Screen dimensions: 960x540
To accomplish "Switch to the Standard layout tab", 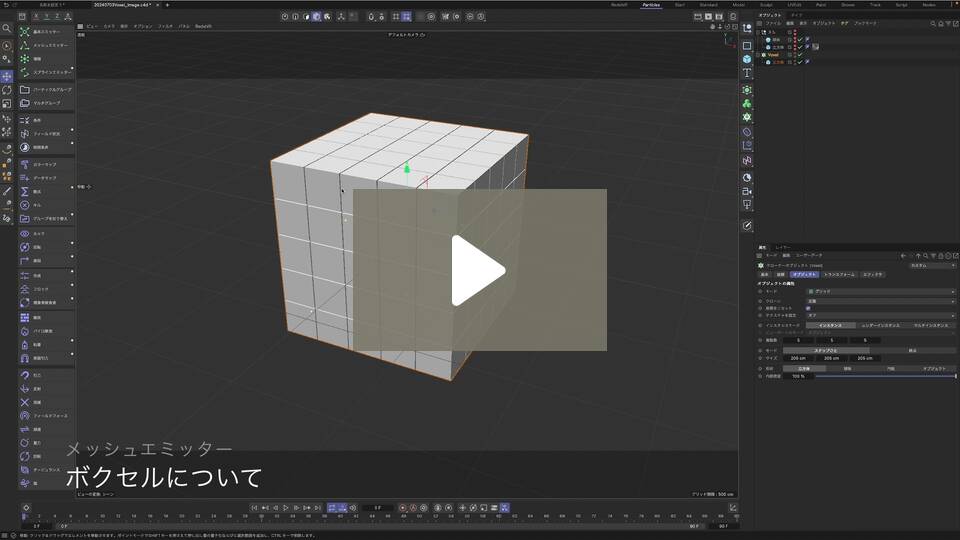I will [708, 5].
